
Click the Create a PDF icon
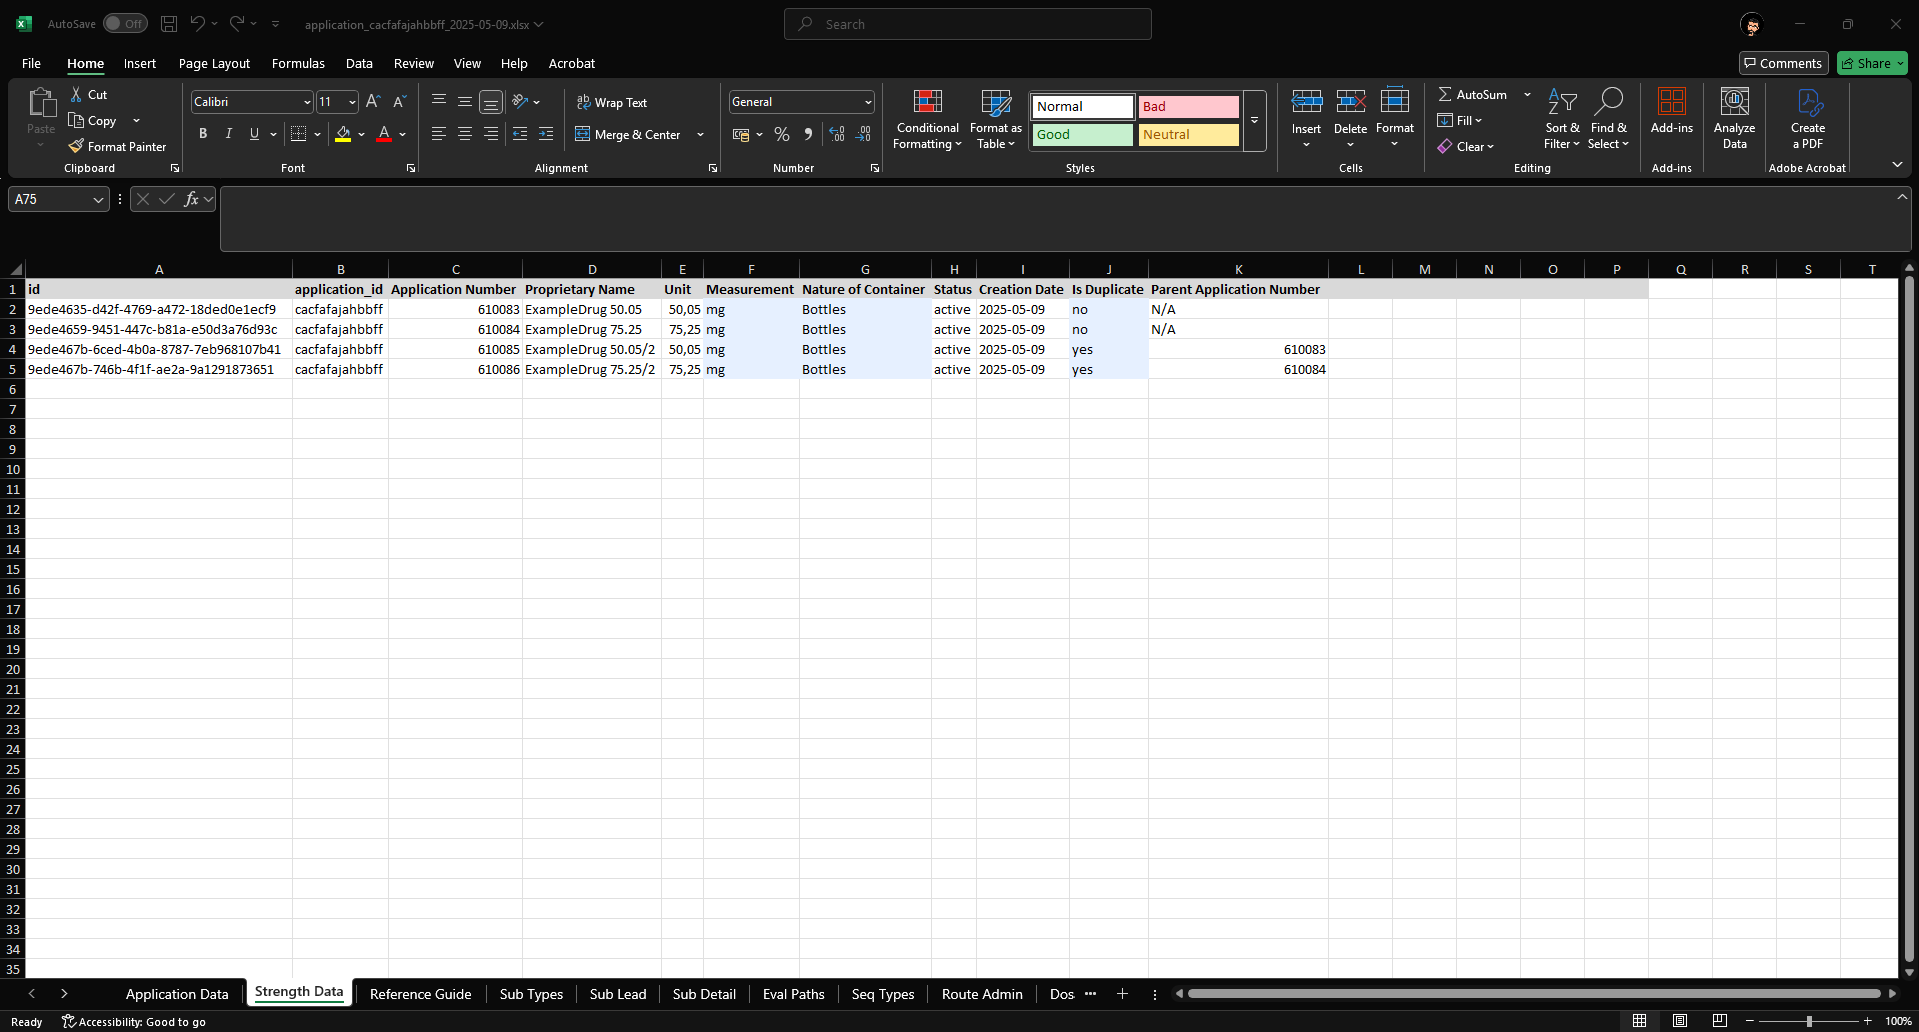tap(1808, 103)
